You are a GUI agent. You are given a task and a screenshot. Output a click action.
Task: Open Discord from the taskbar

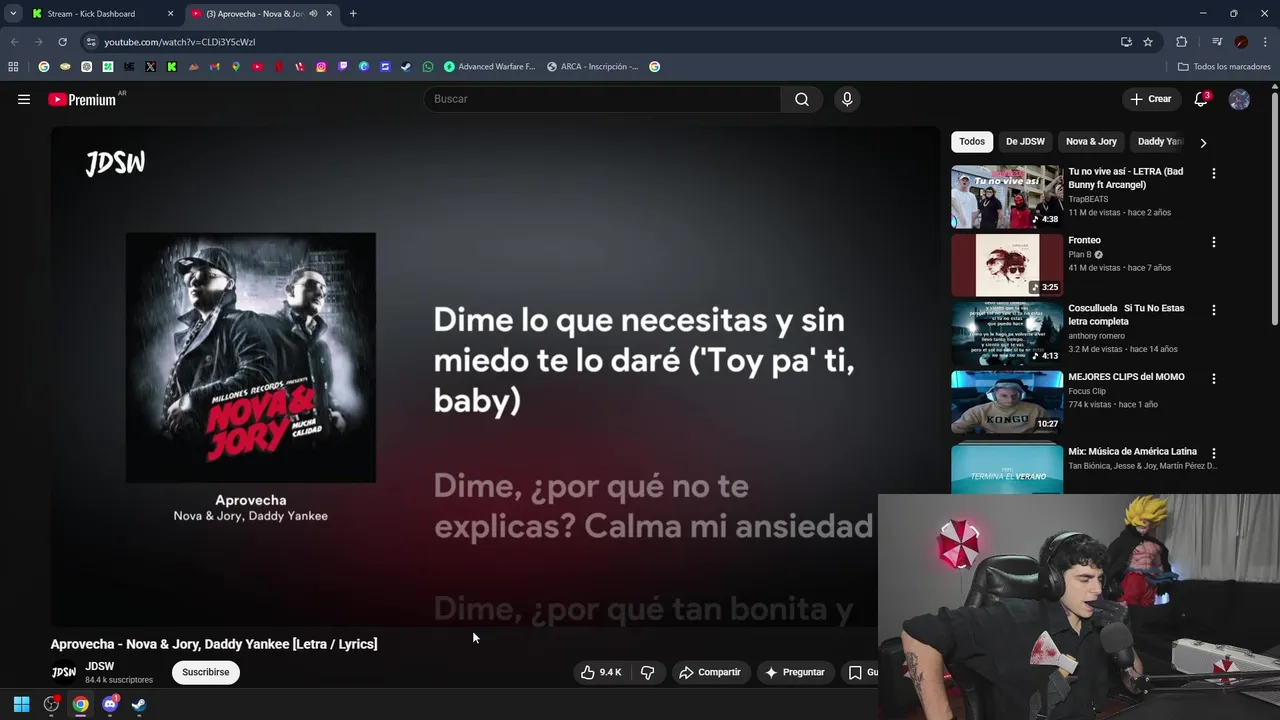point(110,704)
